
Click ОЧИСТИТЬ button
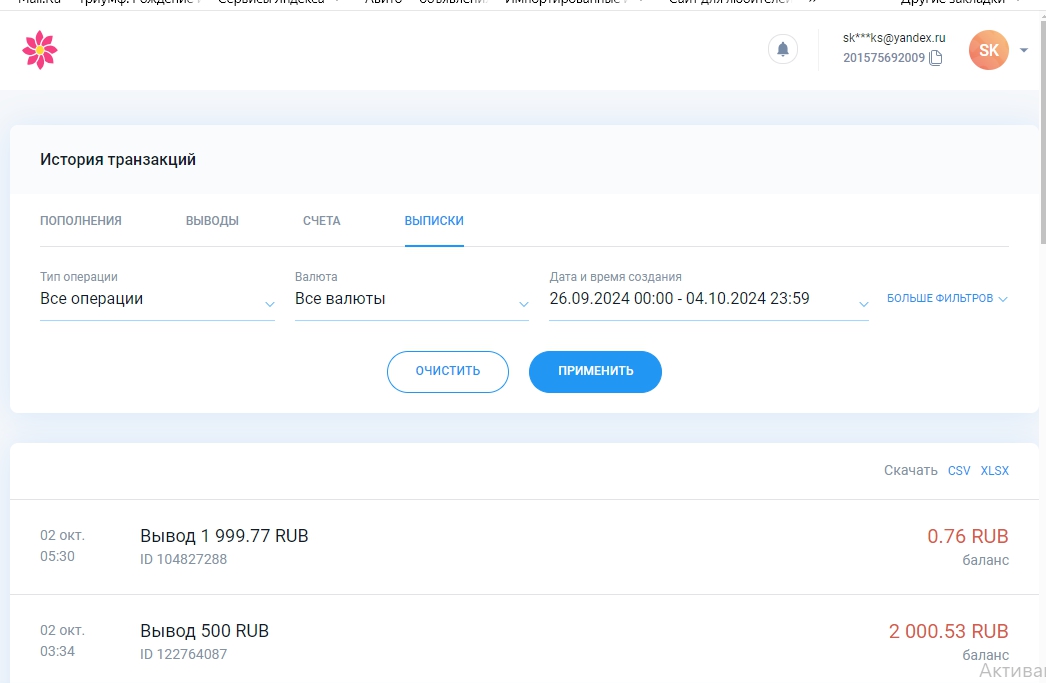[448, 372]
